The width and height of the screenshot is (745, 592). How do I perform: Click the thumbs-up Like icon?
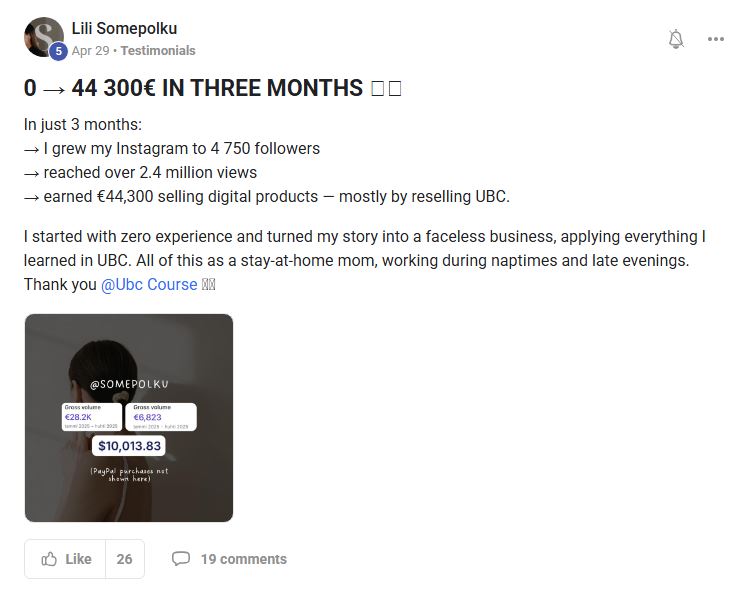tap(49, 559)
